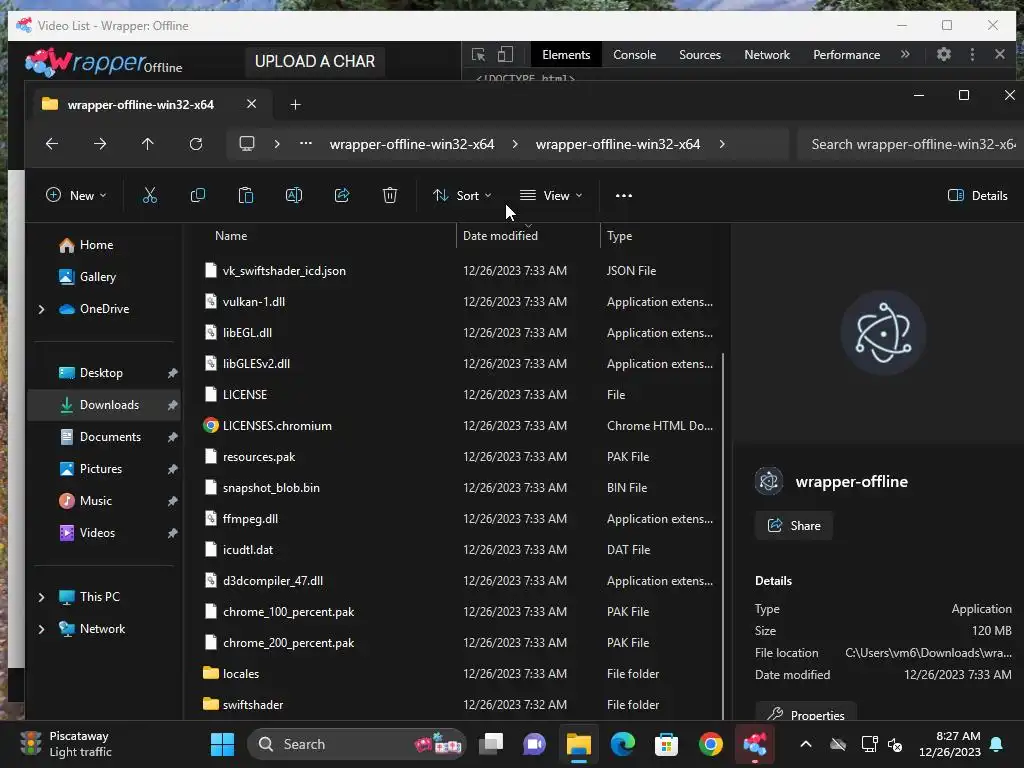This screenshot has height=768, width=1024.
Task: Toggle the DevTools device toolbar icon
Action: tap(505, 55)
